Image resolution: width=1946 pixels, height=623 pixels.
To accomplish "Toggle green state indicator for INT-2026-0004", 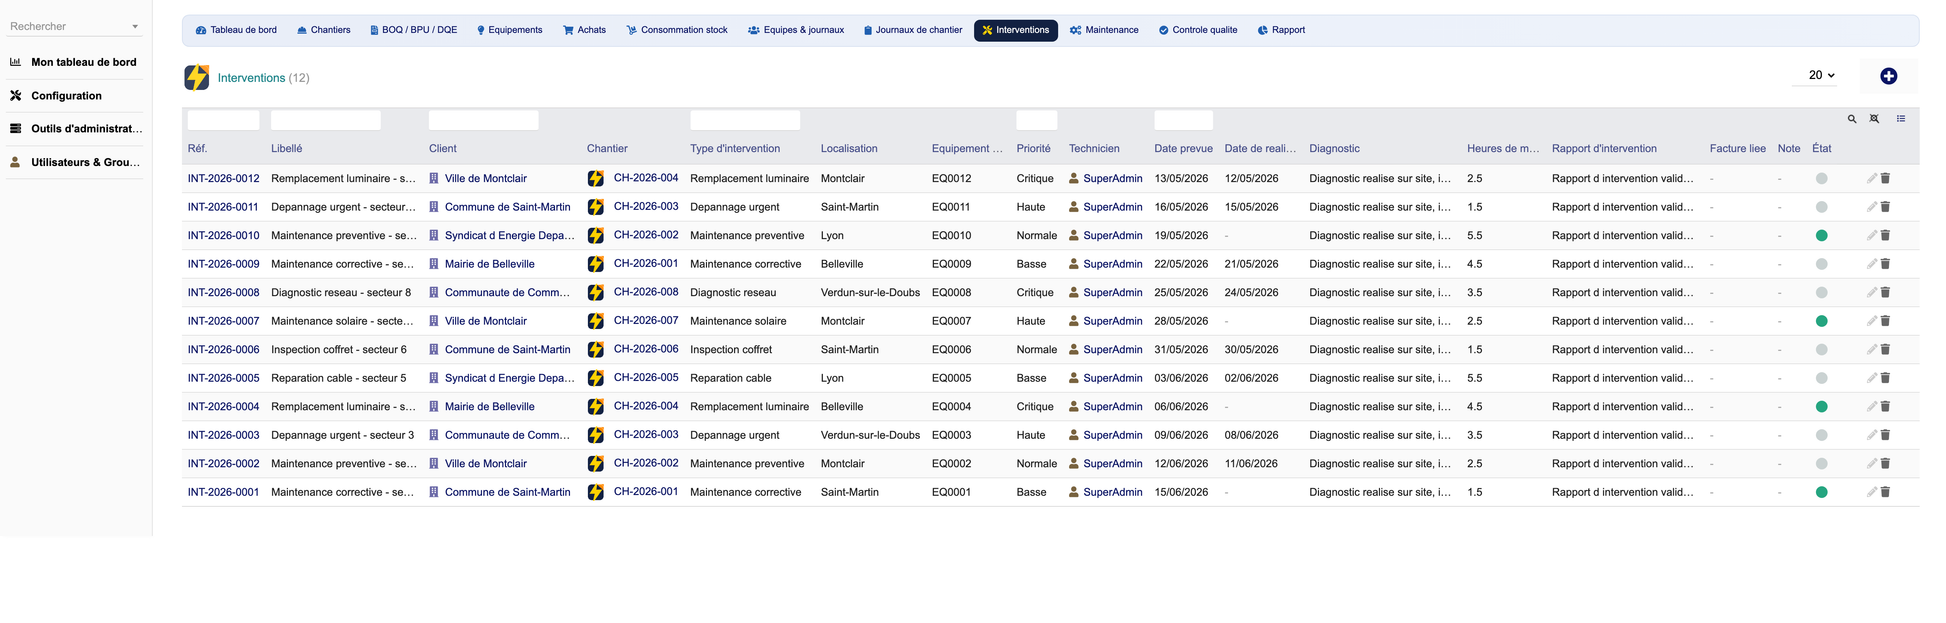I will point(1821,407).
